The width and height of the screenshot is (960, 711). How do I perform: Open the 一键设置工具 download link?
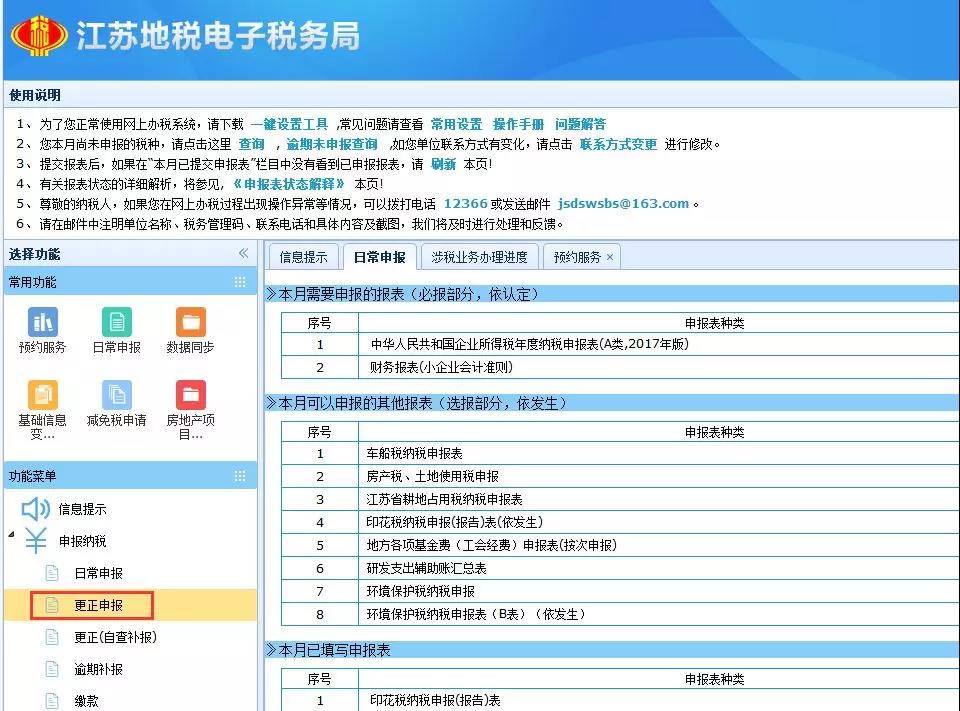point(289,124)
